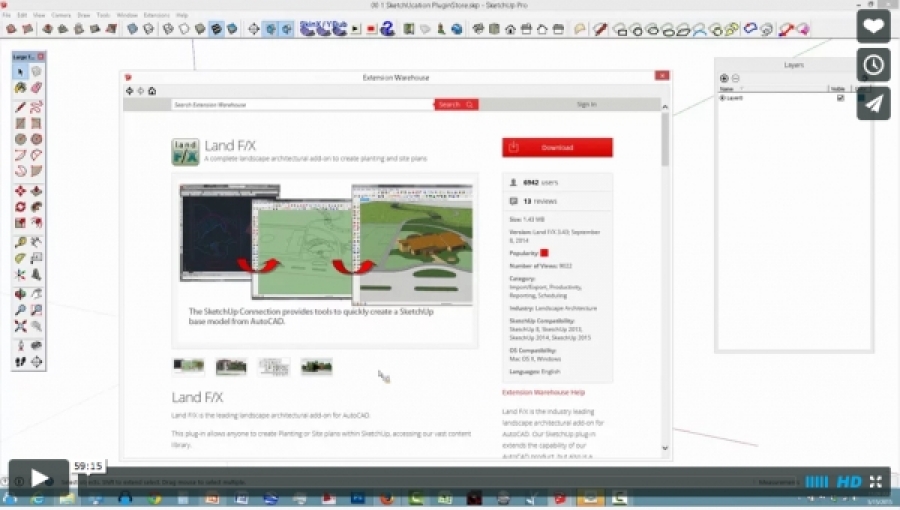Select the Circle tool

21,139
